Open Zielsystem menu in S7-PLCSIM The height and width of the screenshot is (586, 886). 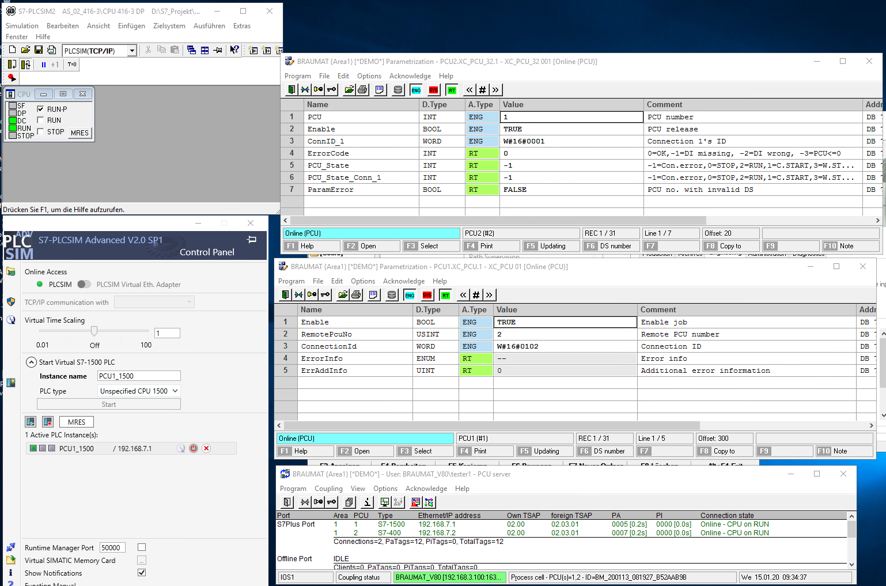coord(169,26)
